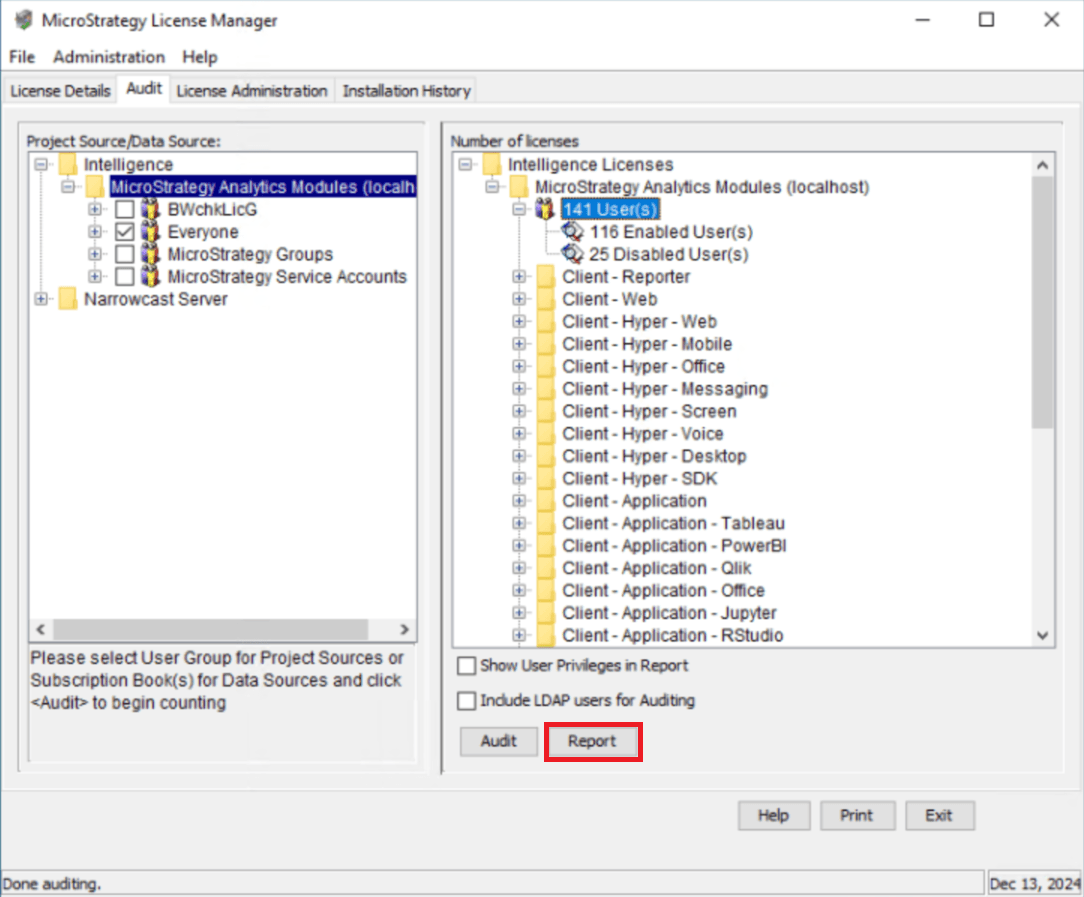1084x897 pixels.
Task: Click the Narrowcast Server folder icon
Action: (68, 299)
